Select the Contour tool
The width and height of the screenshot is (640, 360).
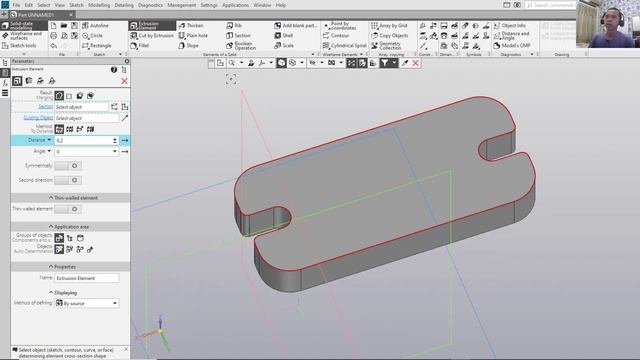336,36
